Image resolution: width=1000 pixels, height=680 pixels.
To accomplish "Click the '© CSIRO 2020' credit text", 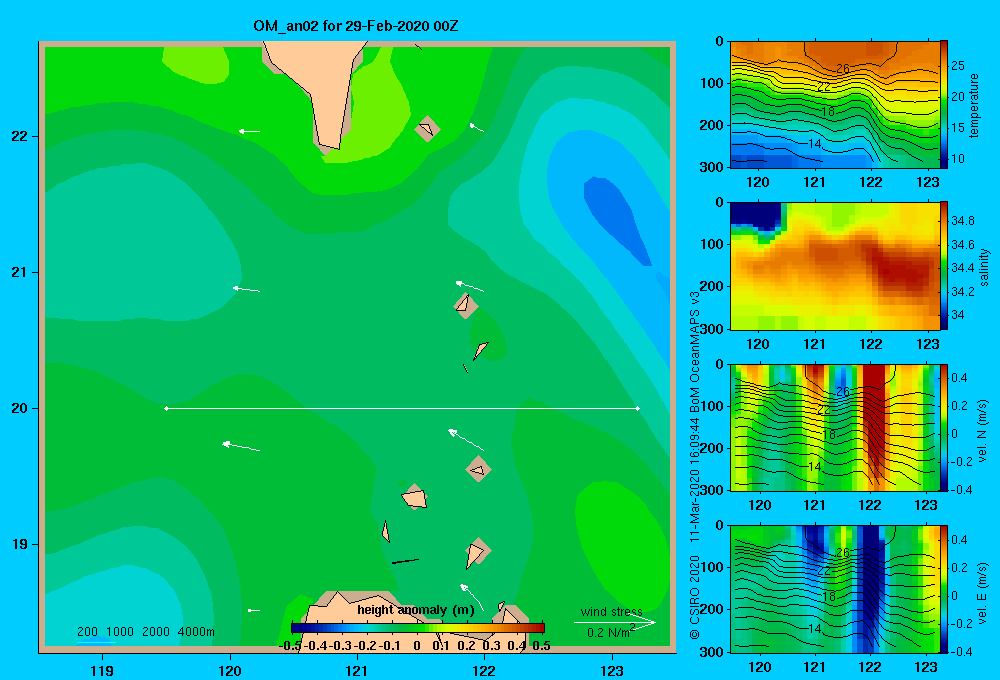I will tap(695, 597).
